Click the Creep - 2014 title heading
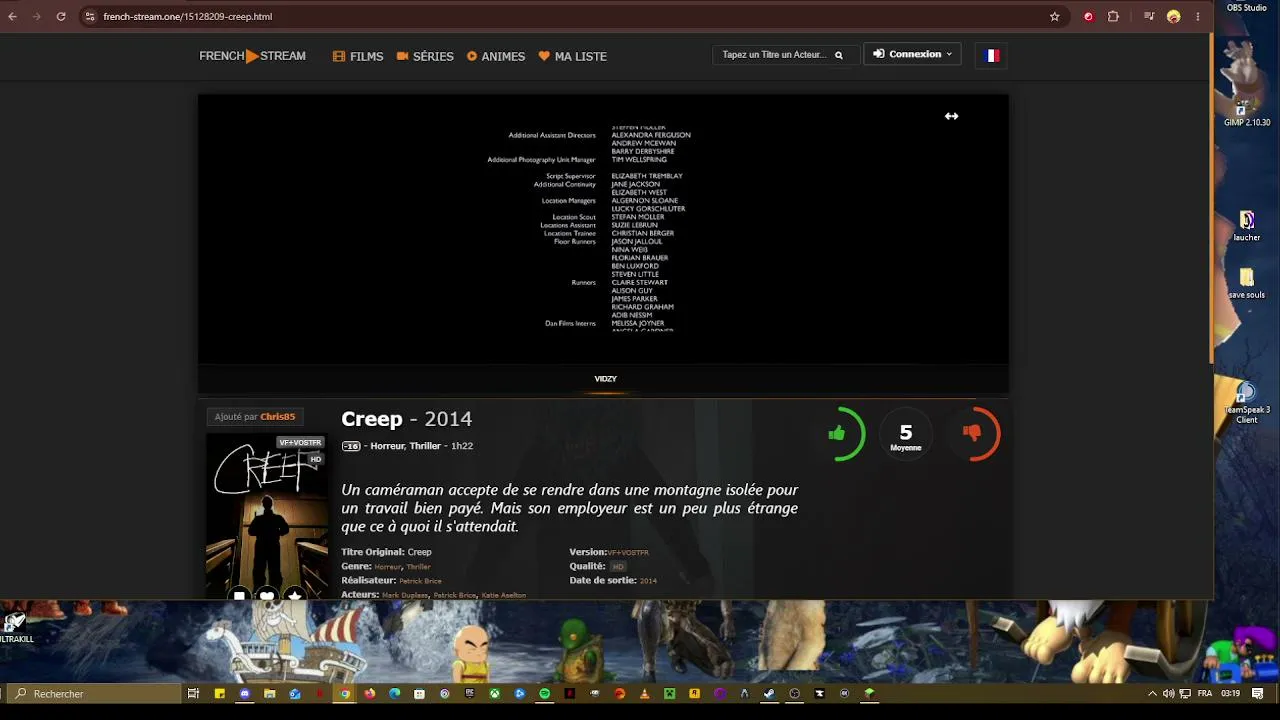1280x720 pixels. [406, 419]
